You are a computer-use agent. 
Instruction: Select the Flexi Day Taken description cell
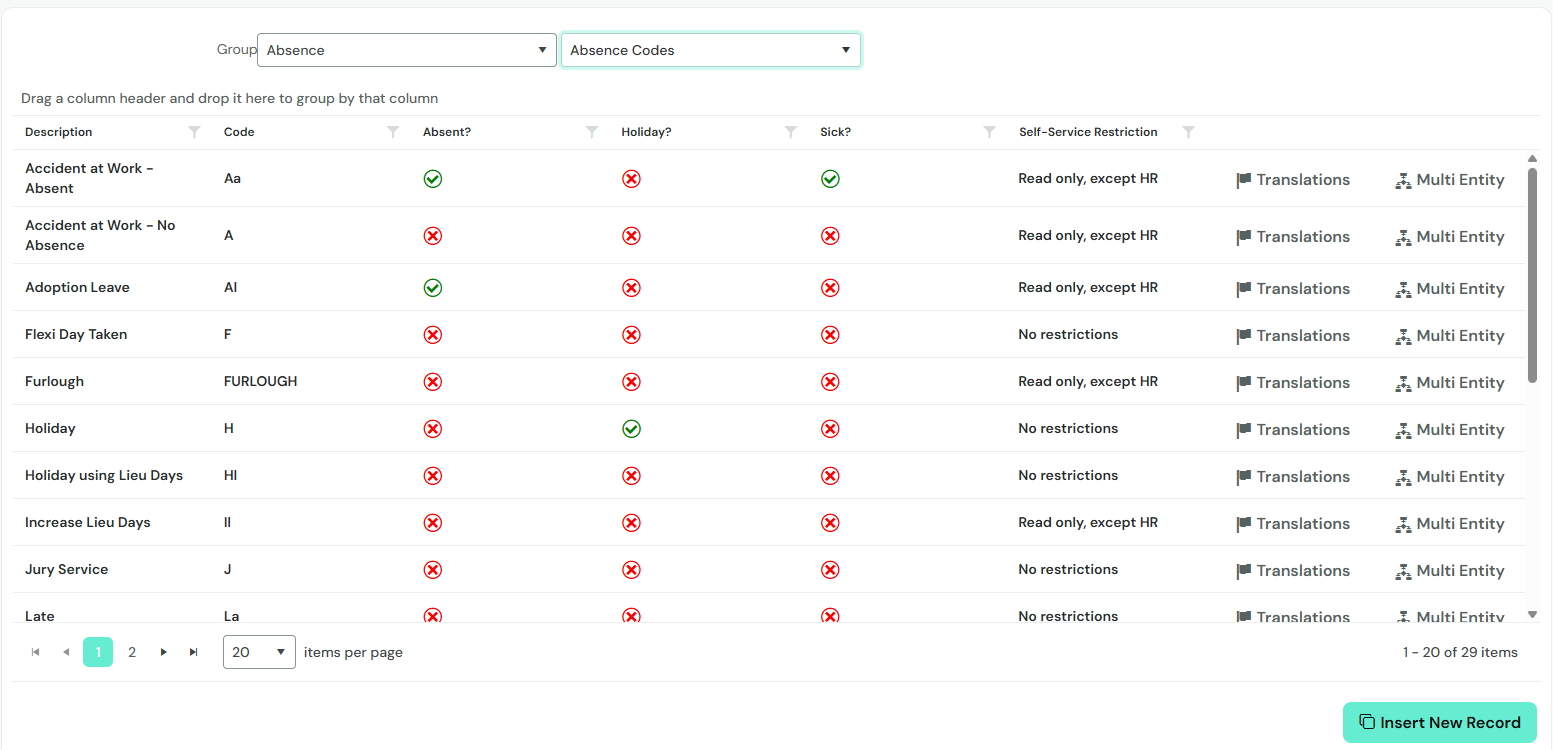(x=76, y=335)
